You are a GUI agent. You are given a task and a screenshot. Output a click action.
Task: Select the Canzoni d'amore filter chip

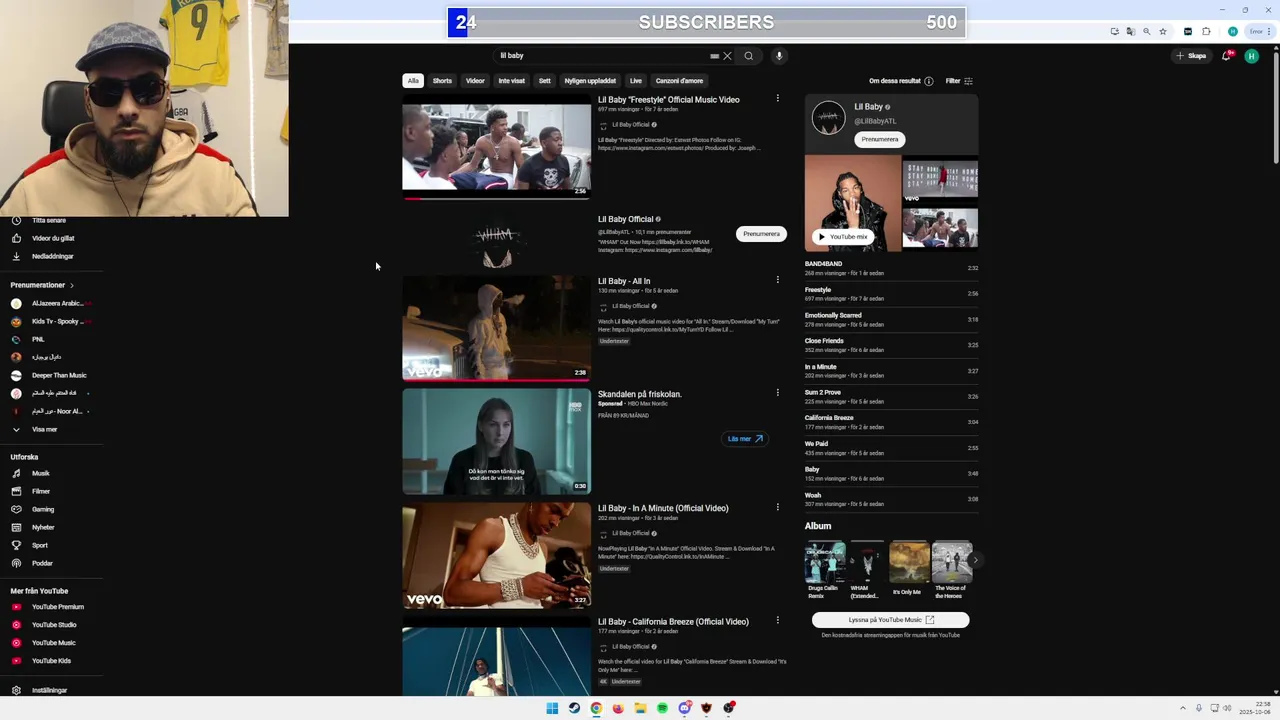[679, 81]
